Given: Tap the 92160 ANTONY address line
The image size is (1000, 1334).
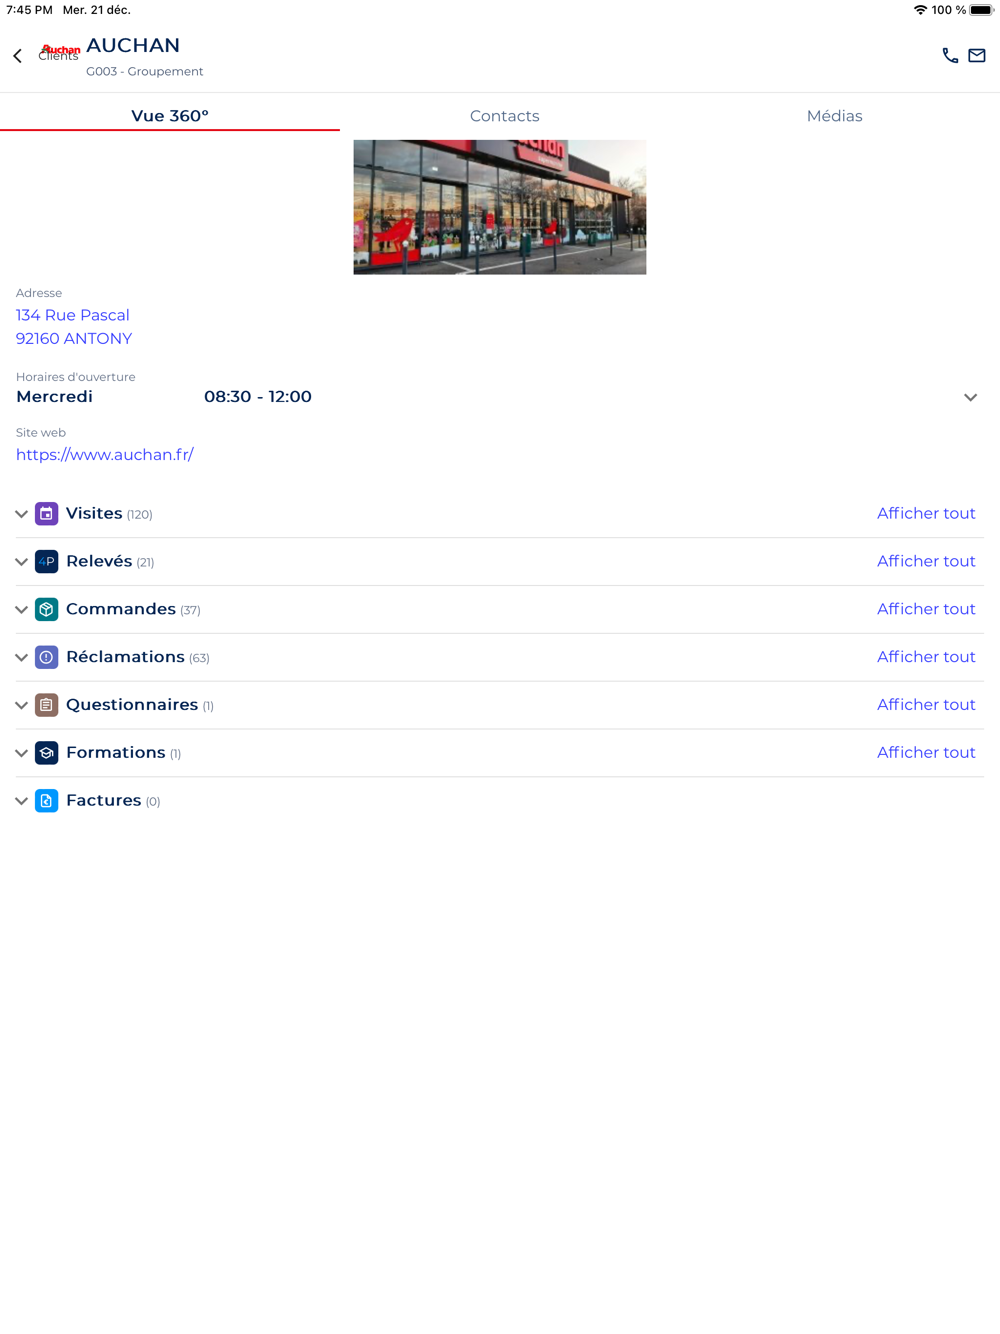Looking at the screenshot, I should pos(74,339).
